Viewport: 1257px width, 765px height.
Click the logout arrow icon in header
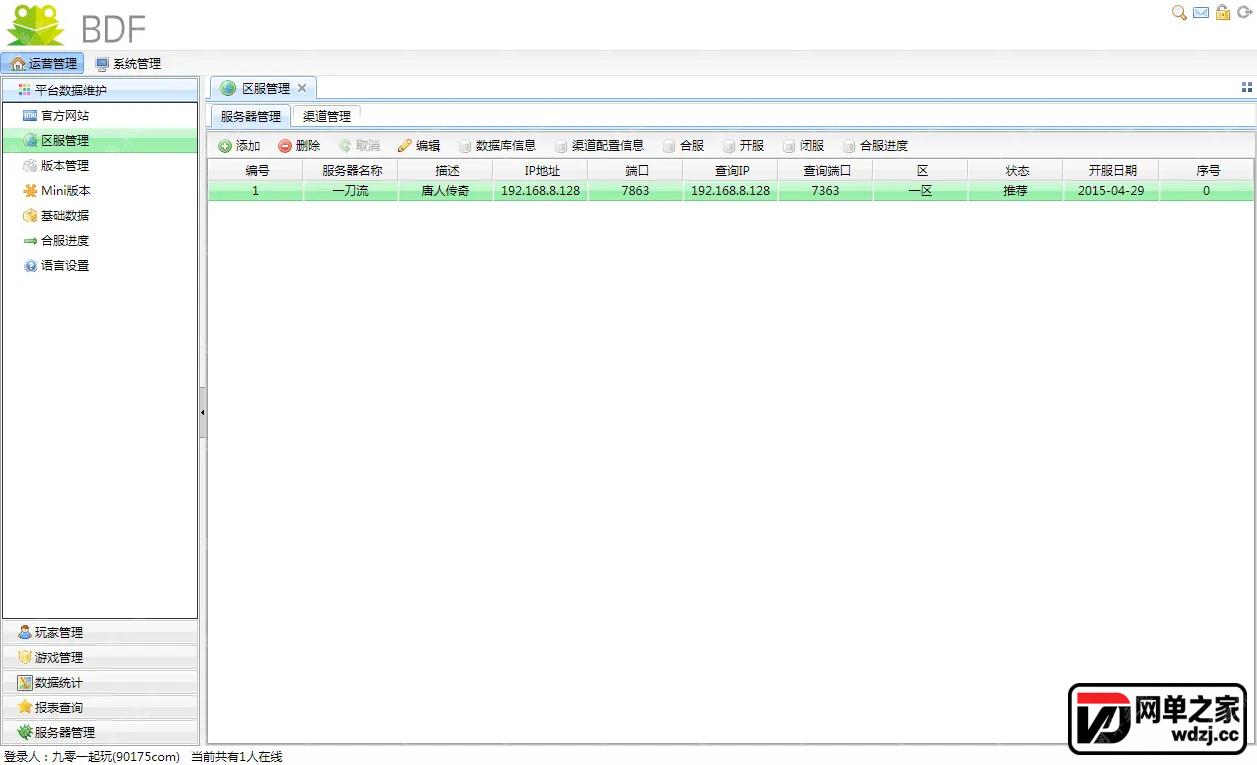[1244, 13]
